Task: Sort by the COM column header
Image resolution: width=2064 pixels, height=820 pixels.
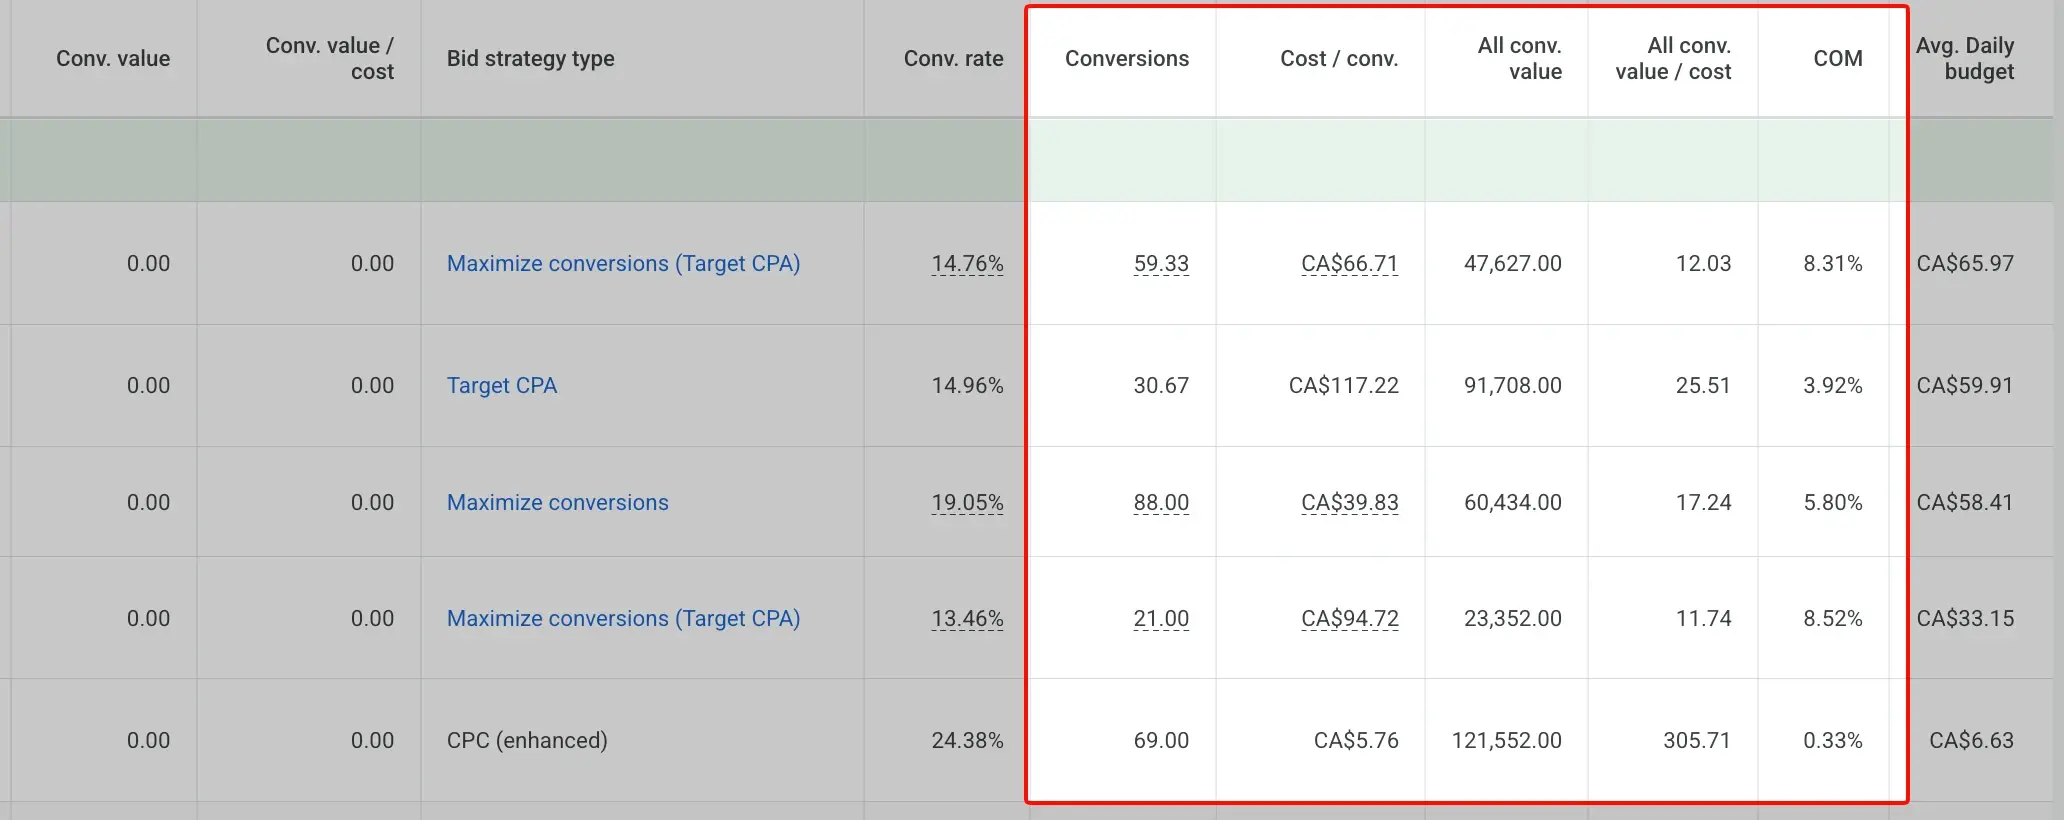Action: tap(1838, 58)
